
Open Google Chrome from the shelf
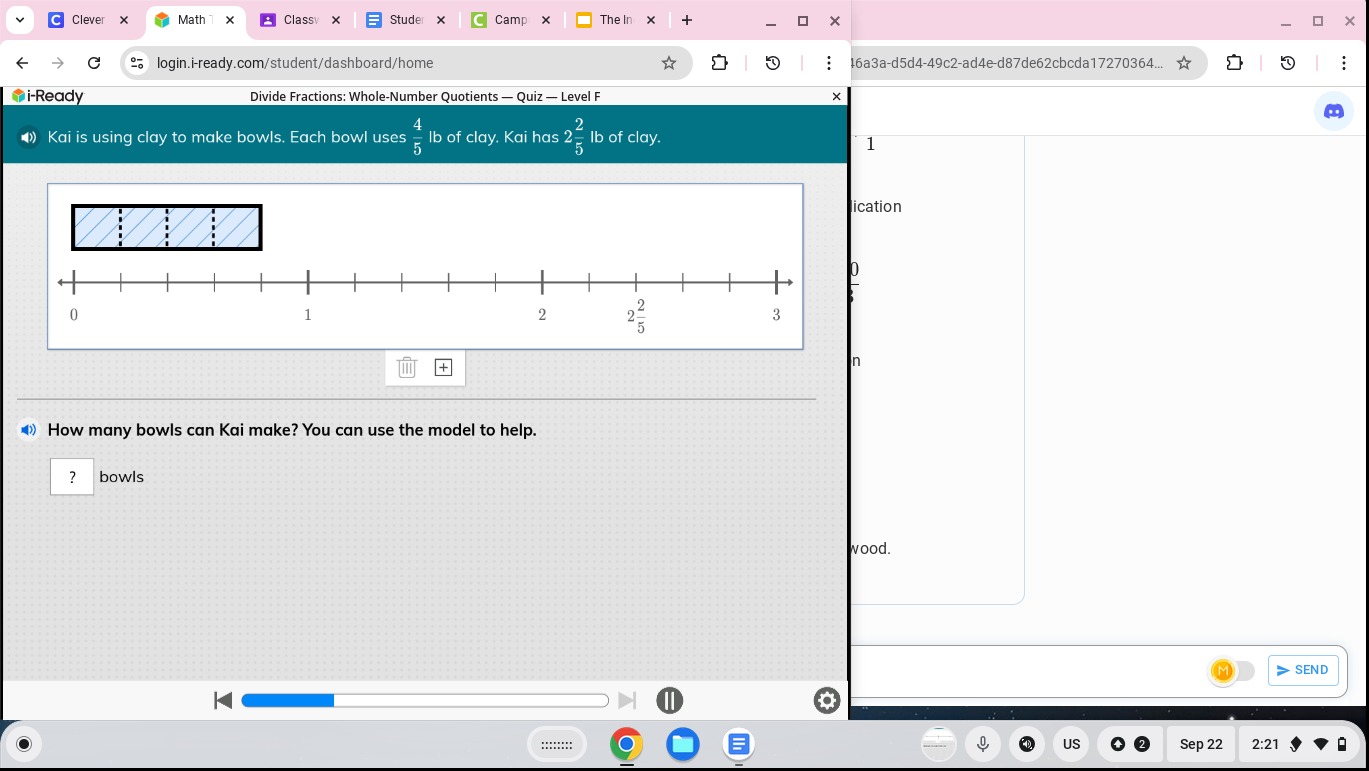tap(627, 744)
